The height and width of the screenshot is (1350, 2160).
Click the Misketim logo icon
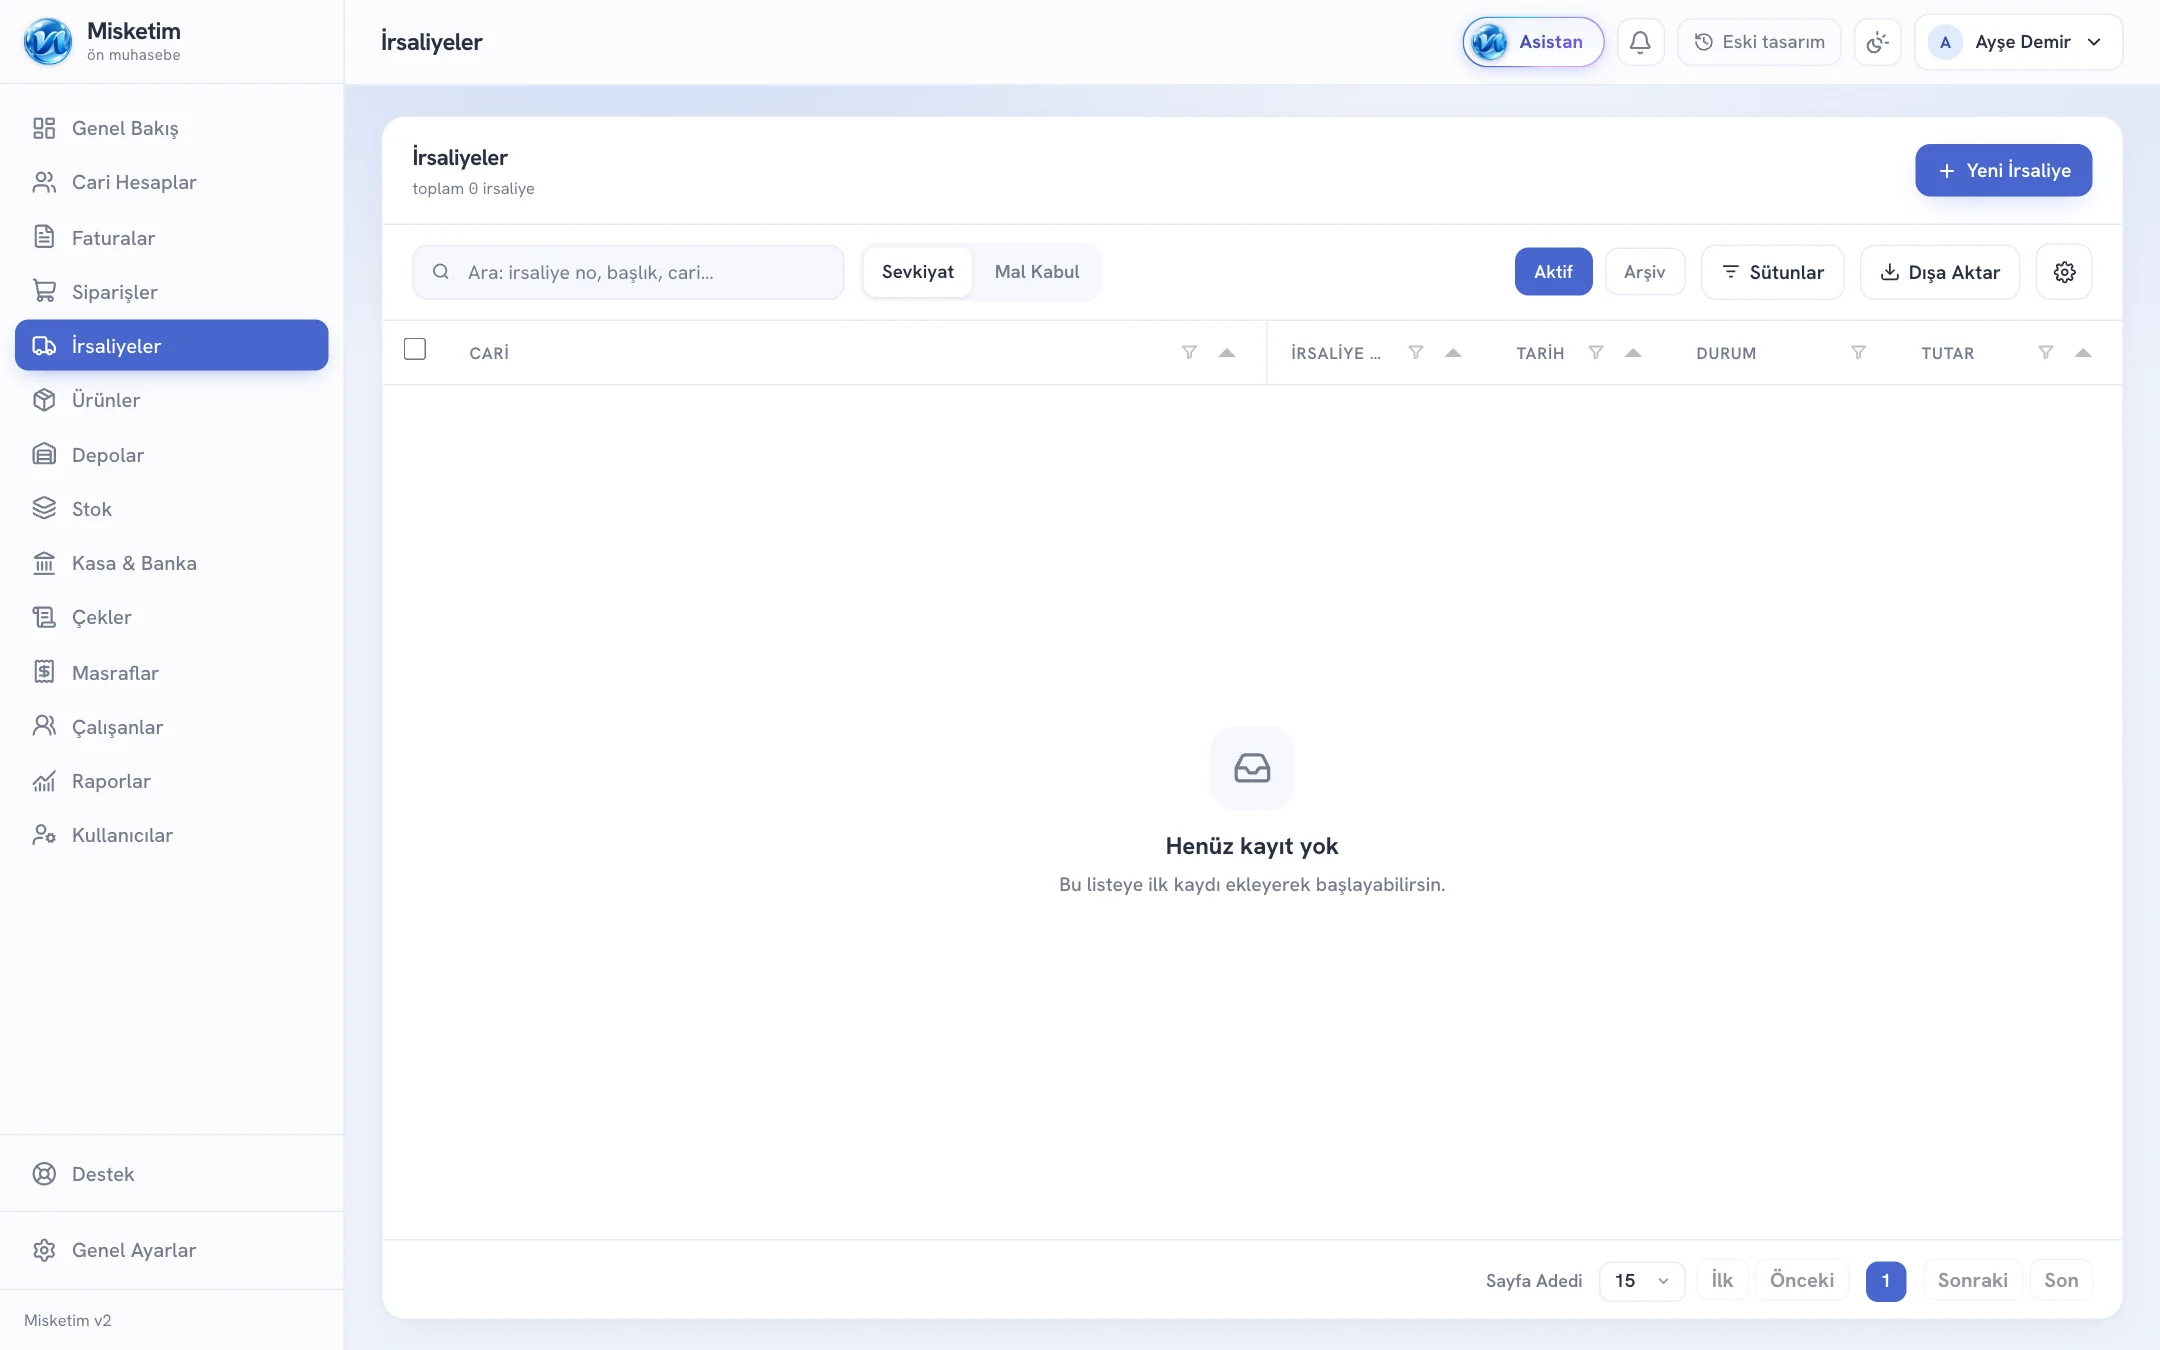(x=48, y=42)
